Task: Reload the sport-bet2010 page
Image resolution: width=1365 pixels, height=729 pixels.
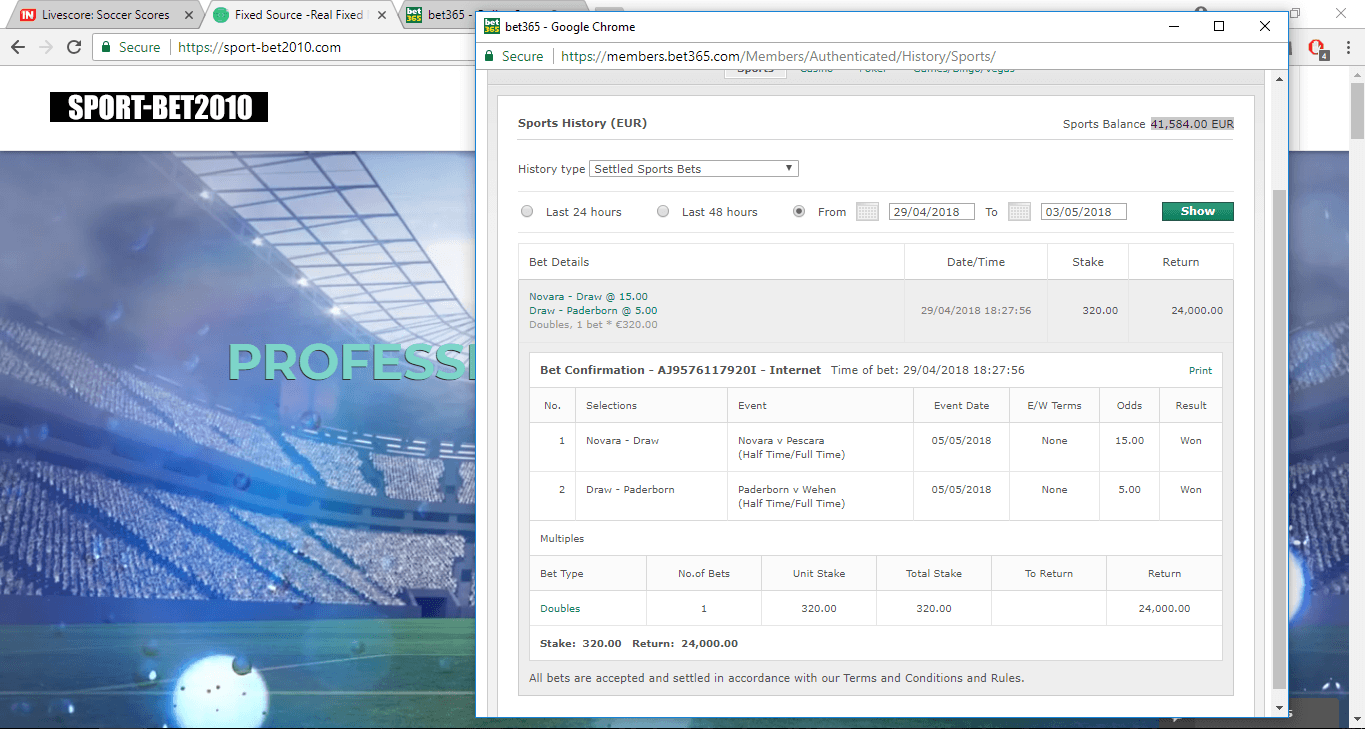Action: (74, 47)
